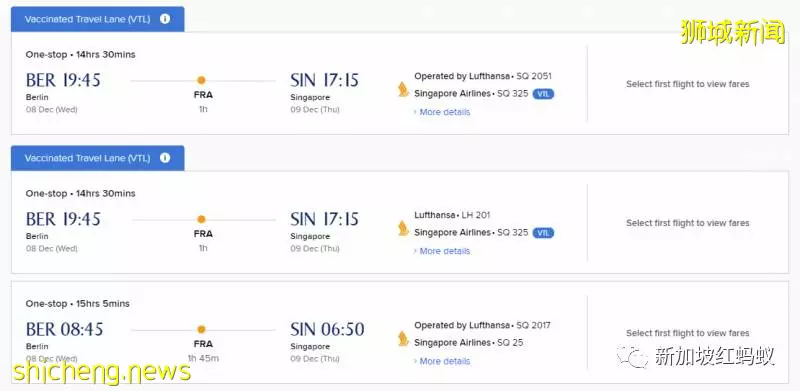Expand More details for Lufthansa LH 201 flight
Viewport: 800px width, 391px height.
(x=442, y=251)
